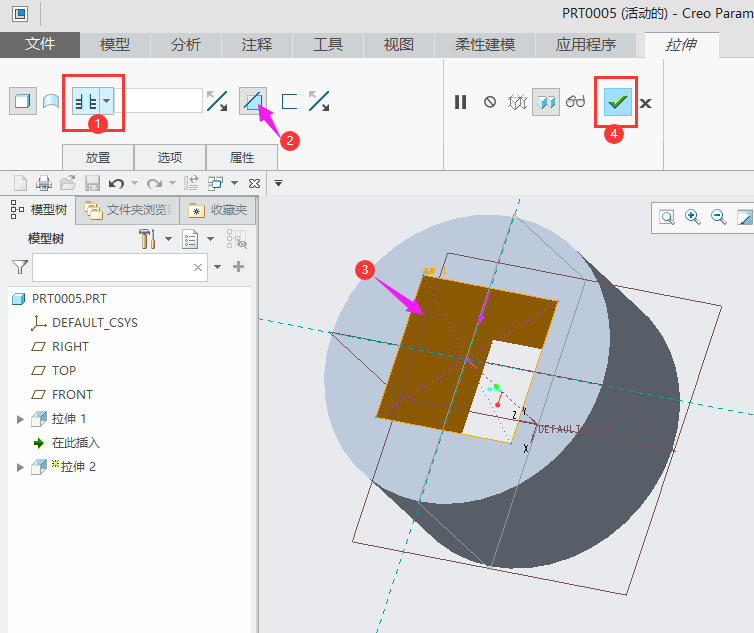Image resolution: width=754 pixels, height=633 pixels.
Task: Click the glasses feature preview icon
Action: pyautogui.click(x=575, y=102)
